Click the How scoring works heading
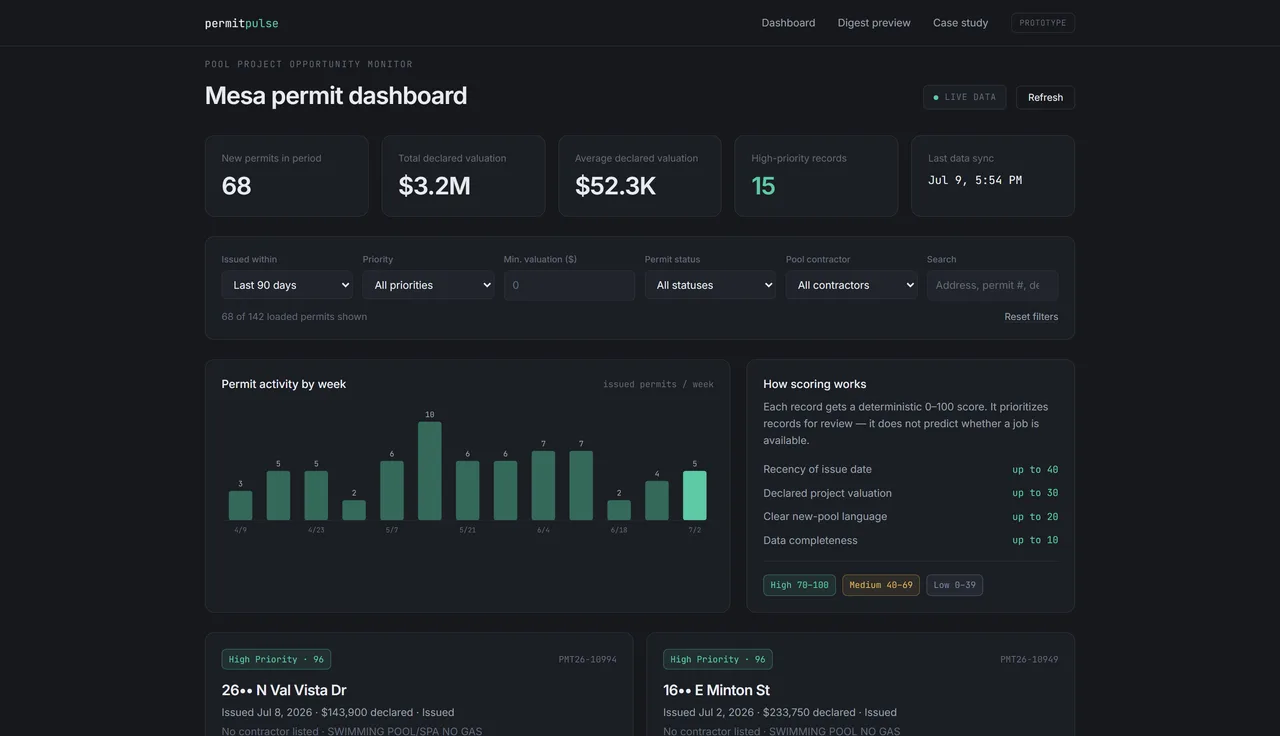This screenshot has width=1280, height=736. click(815, 384)
